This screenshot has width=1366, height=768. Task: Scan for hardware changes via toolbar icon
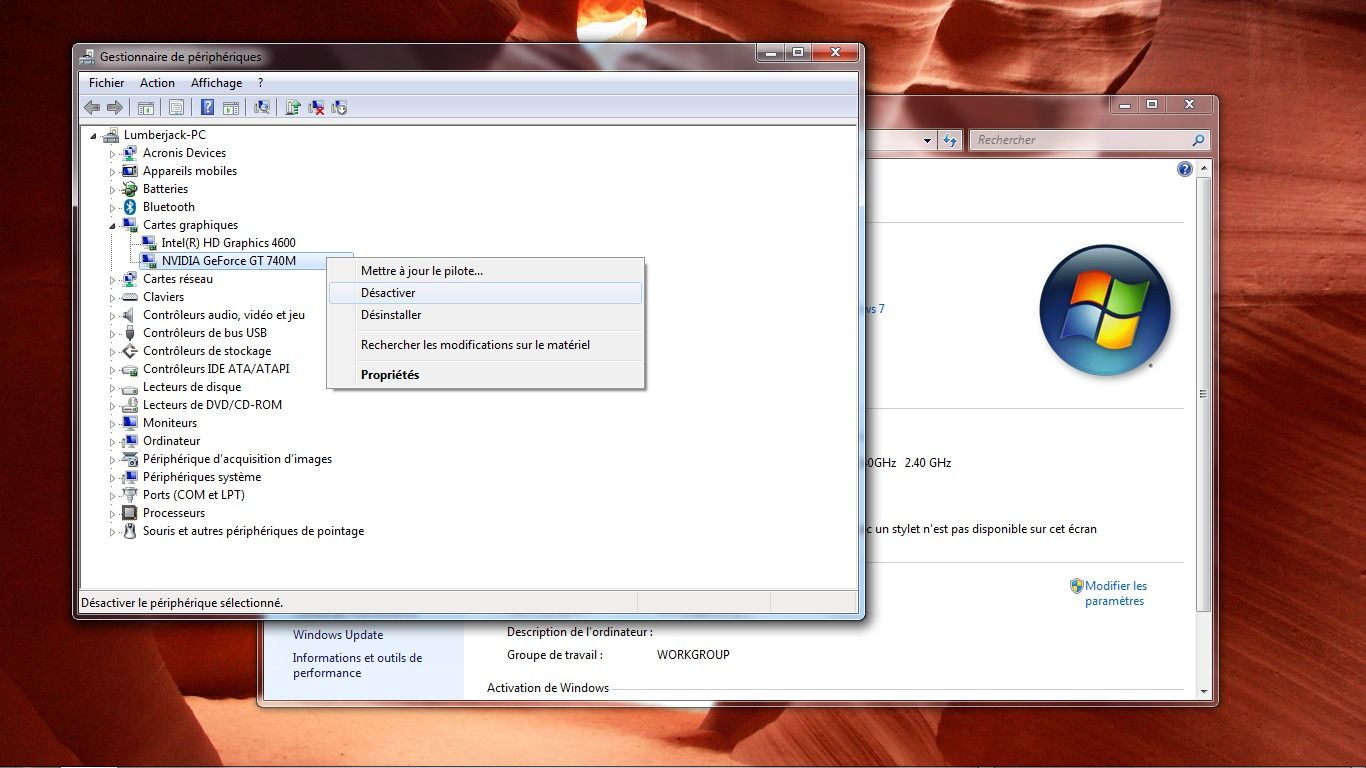(262, 107)
